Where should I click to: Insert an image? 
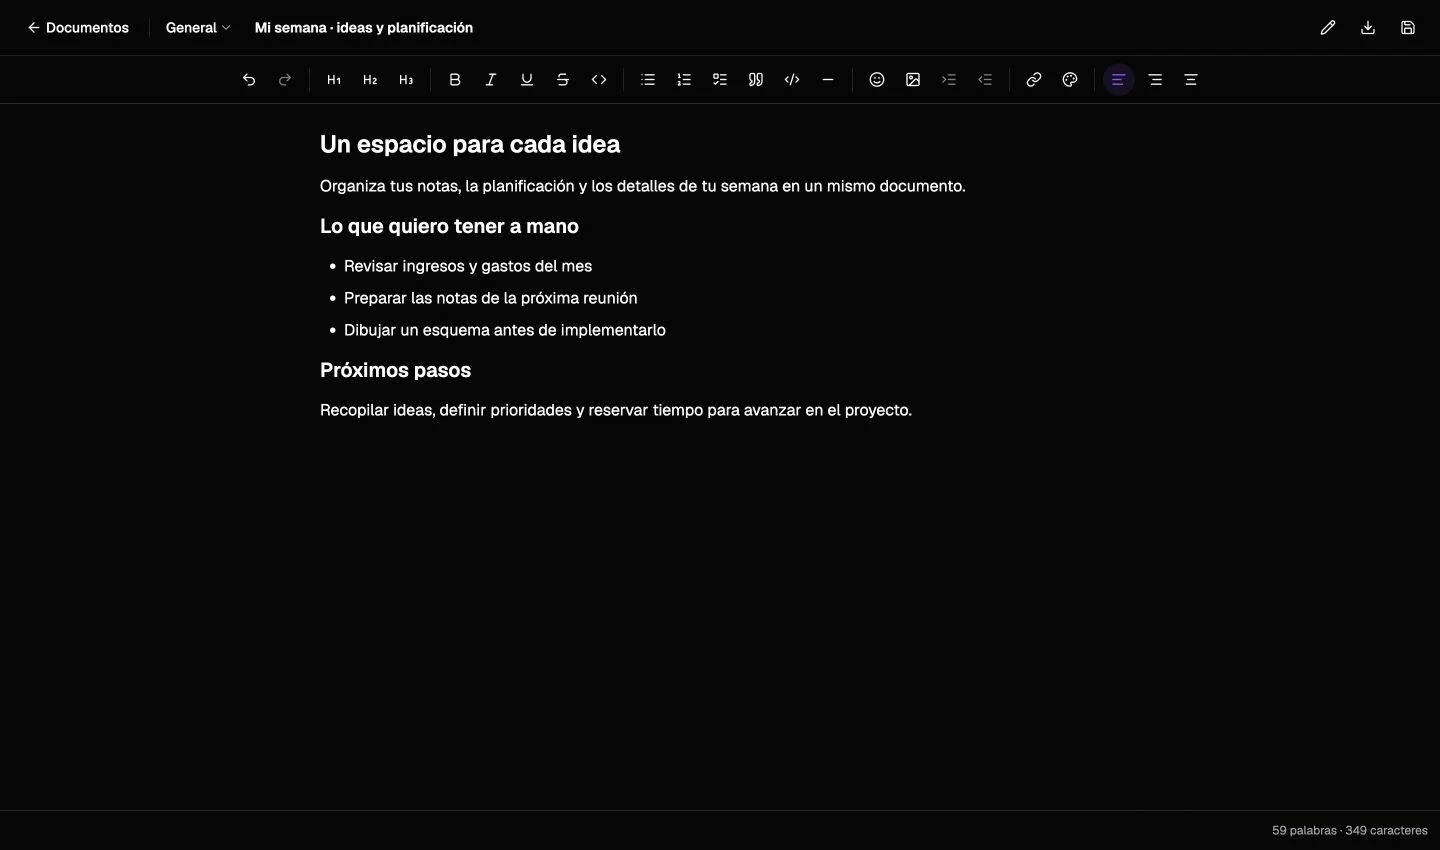(913, 80)
